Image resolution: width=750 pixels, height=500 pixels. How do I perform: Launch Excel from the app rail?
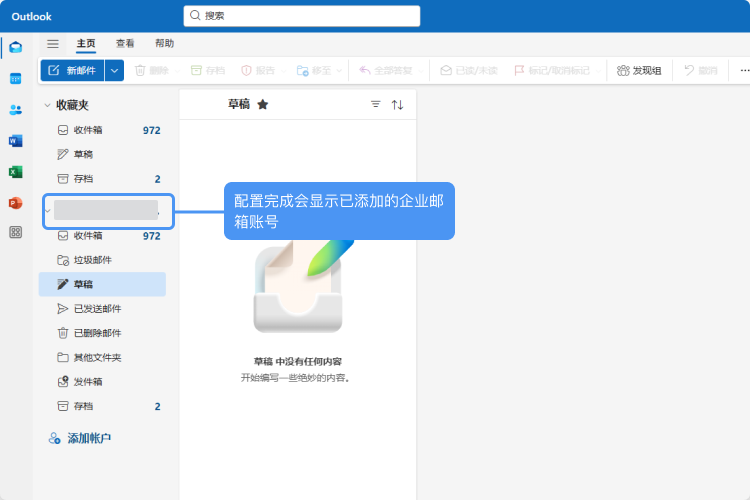[x=15, y=171]
